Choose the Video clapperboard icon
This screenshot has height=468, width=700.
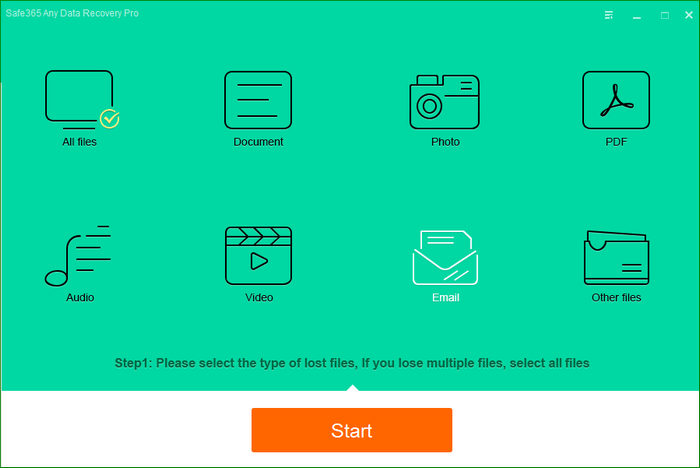coord(258,256)
